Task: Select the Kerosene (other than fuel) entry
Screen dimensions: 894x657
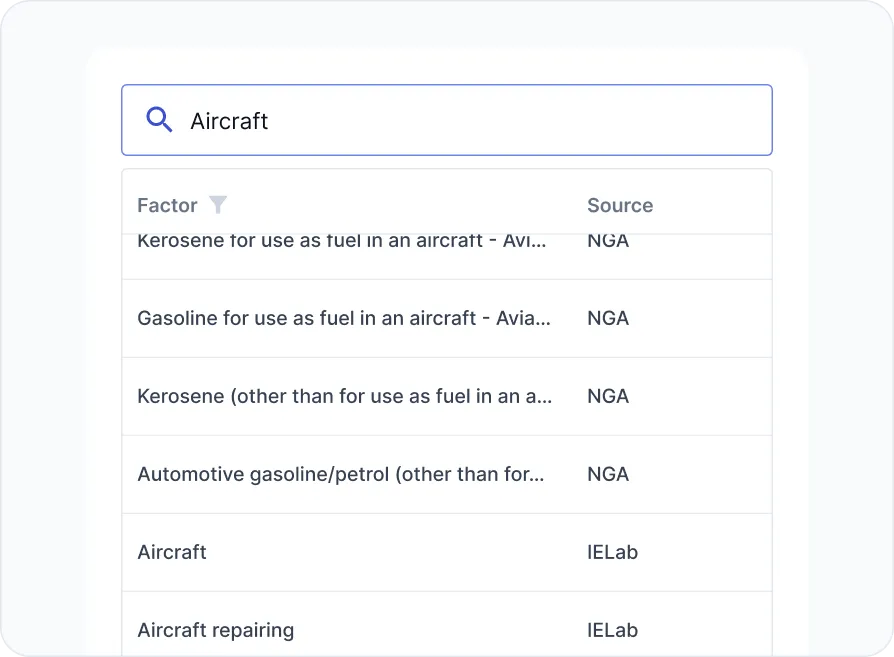Action: tap(344, 396)
